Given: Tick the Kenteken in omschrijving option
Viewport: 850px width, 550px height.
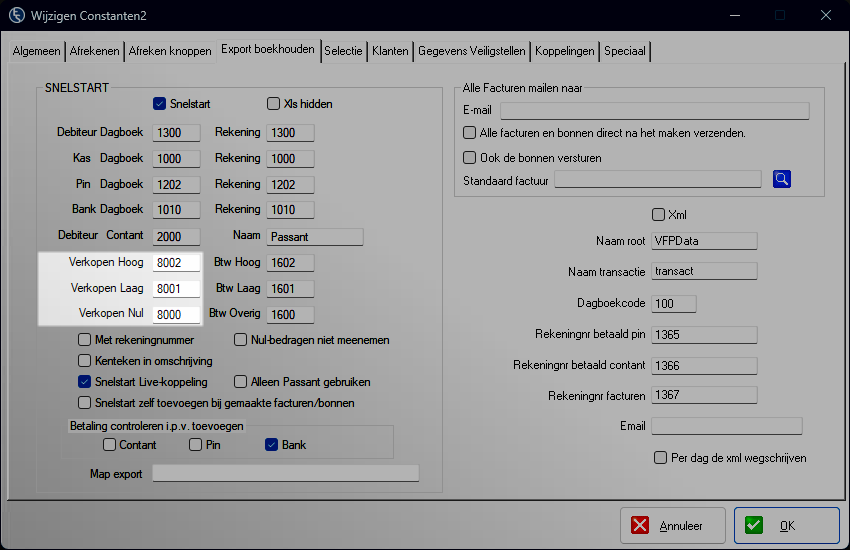Looking at the screenshot, I should (x=86, y=361).
